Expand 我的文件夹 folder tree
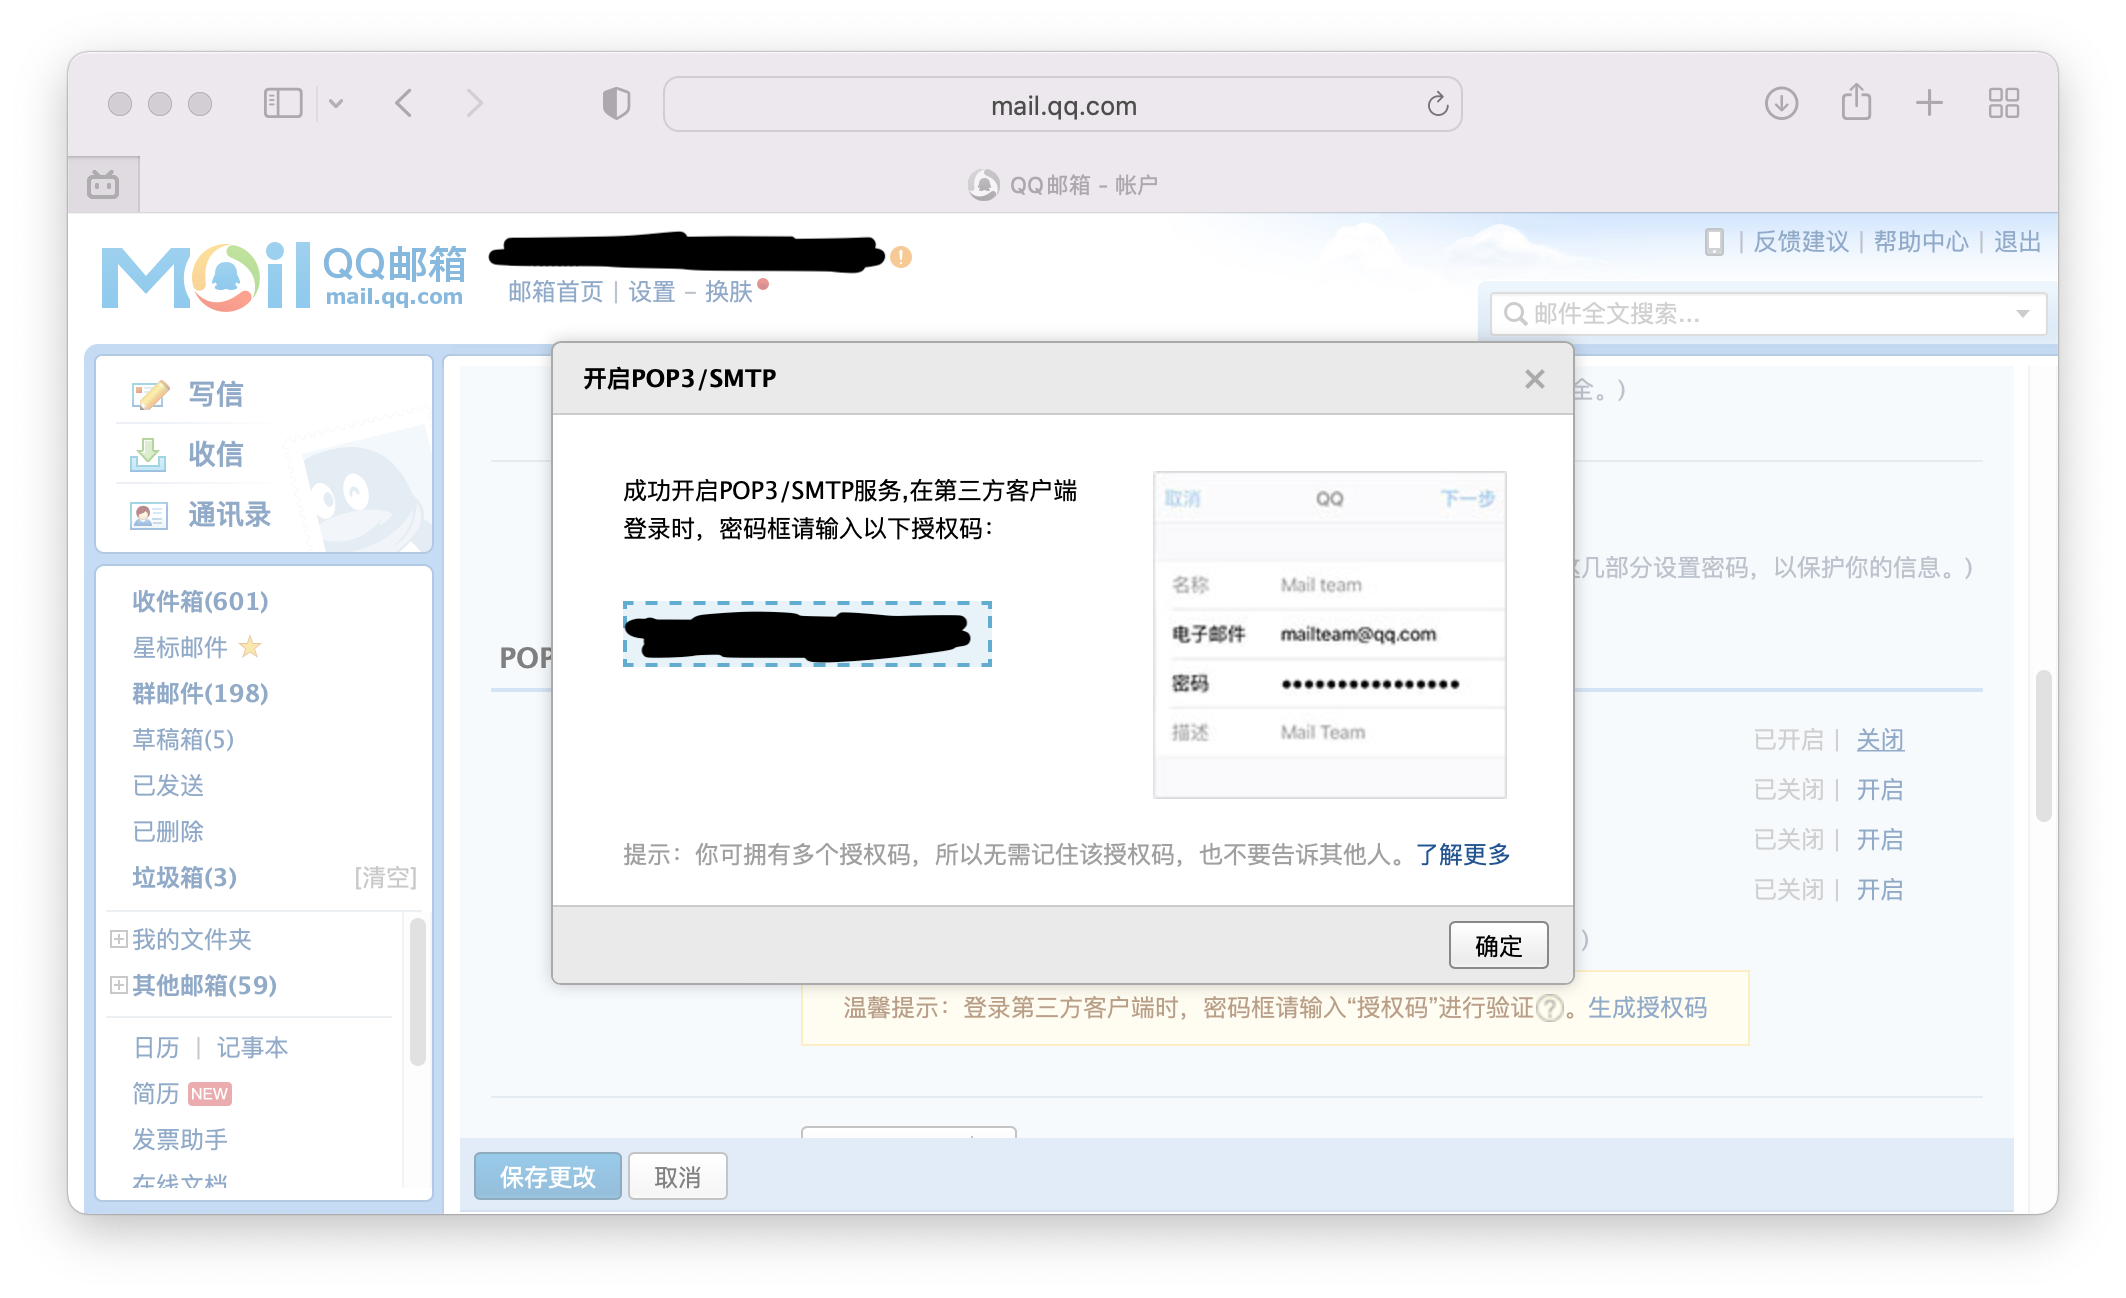This screenshot has width=2126, height=1298. 118,939
